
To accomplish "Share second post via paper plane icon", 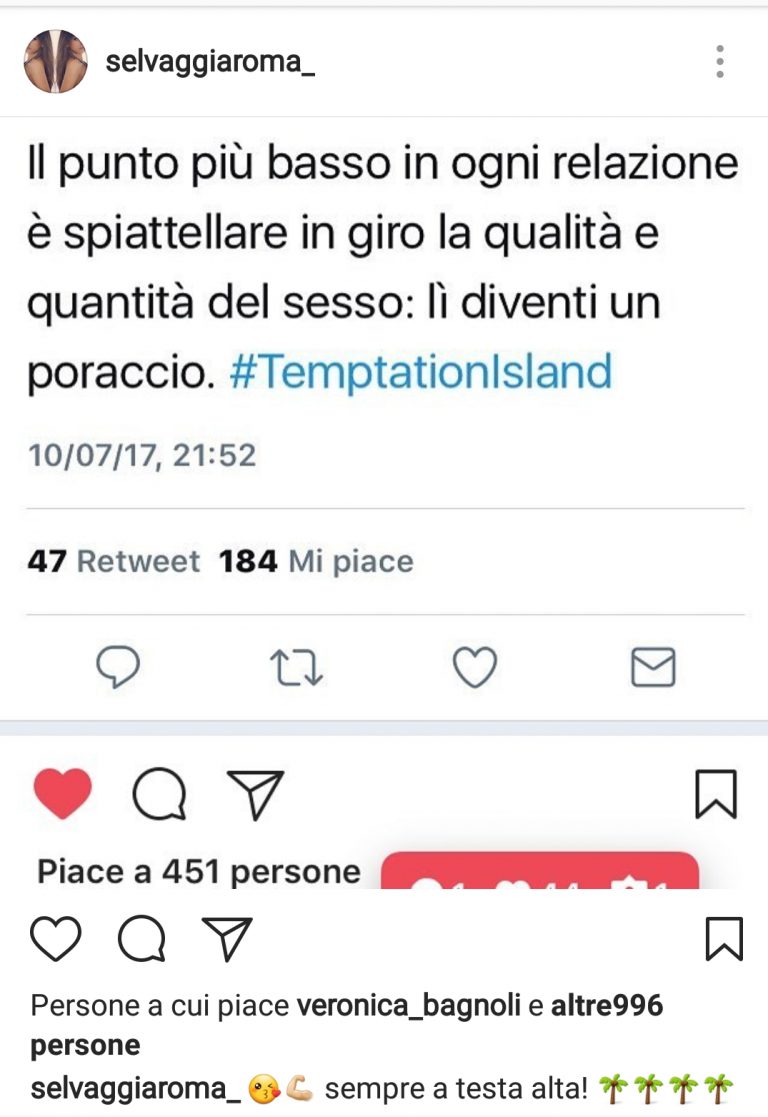I will click(227, 938).
